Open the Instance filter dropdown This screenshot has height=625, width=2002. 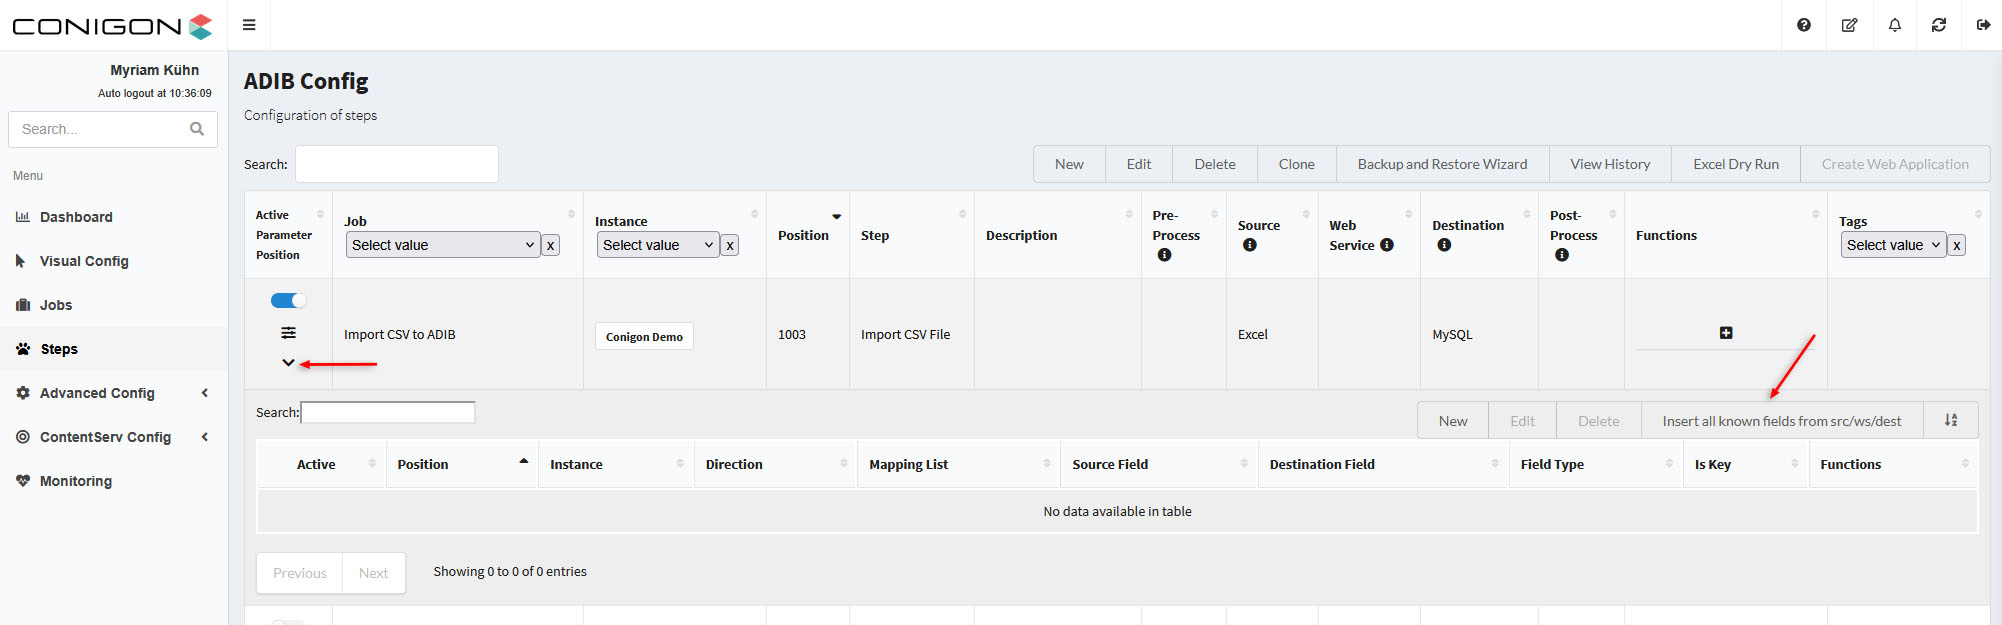657,245
